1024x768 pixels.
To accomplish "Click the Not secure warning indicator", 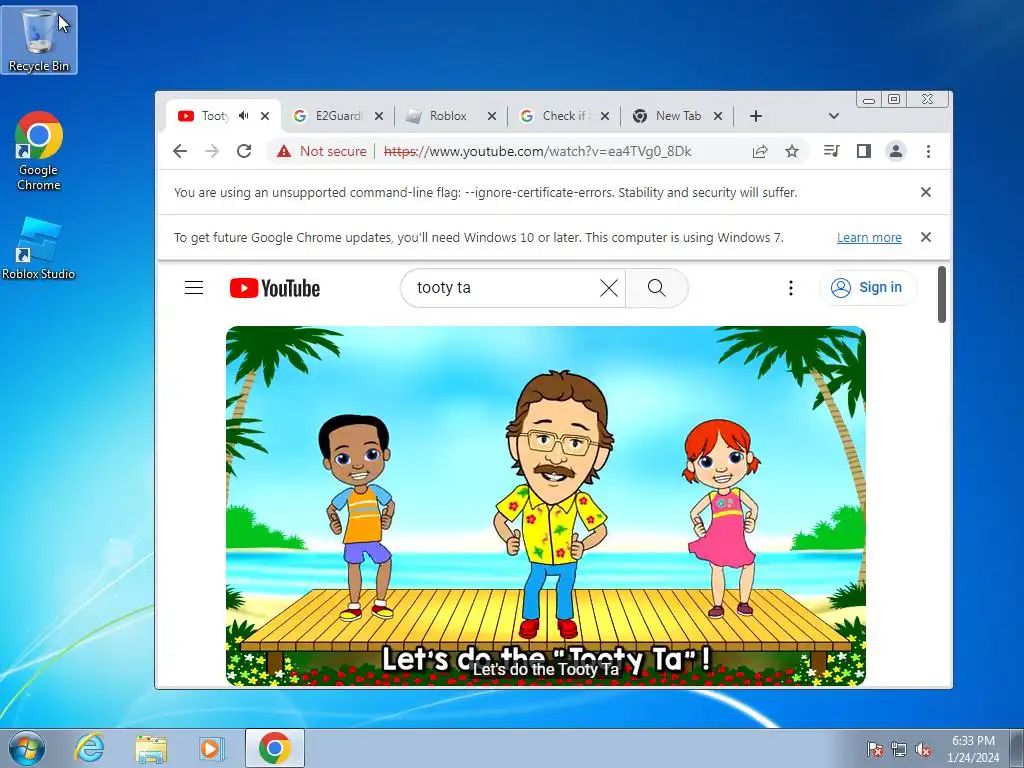I will [321, 151].
